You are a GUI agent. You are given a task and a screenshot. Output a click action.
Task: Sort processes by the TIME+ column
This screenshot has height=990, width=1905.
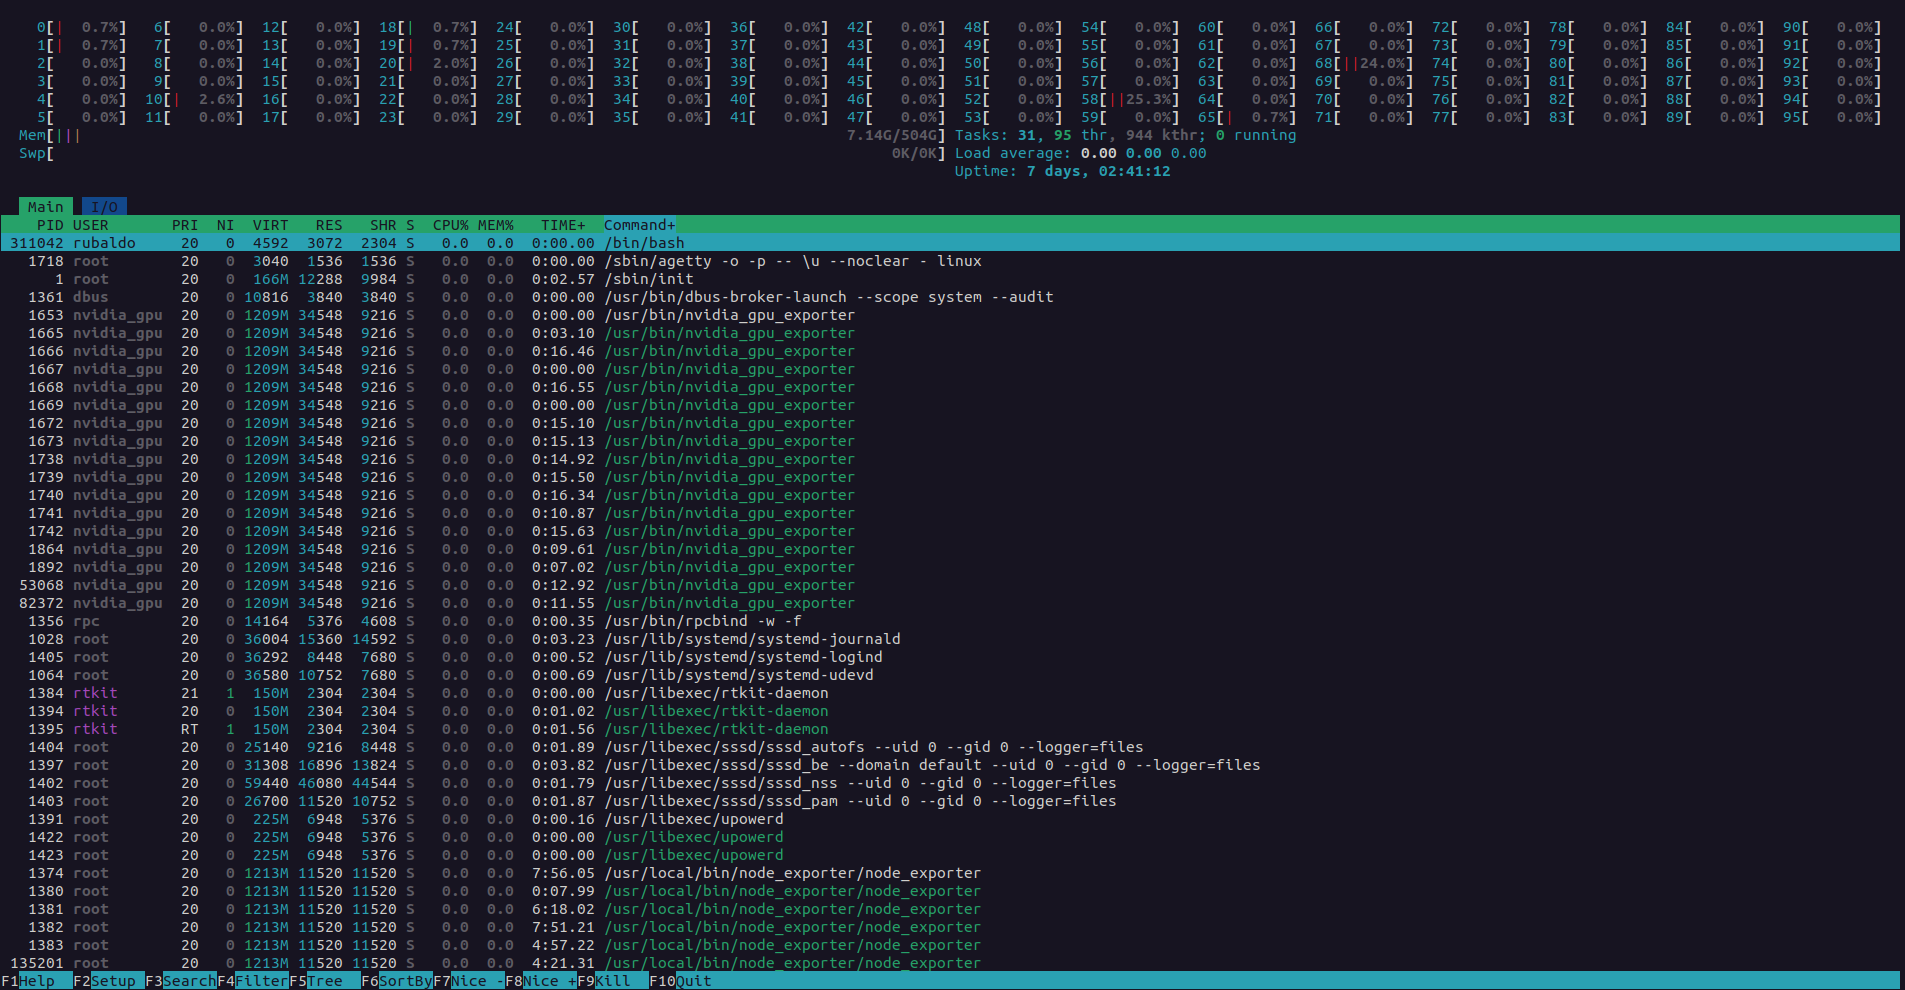point(561,224)
